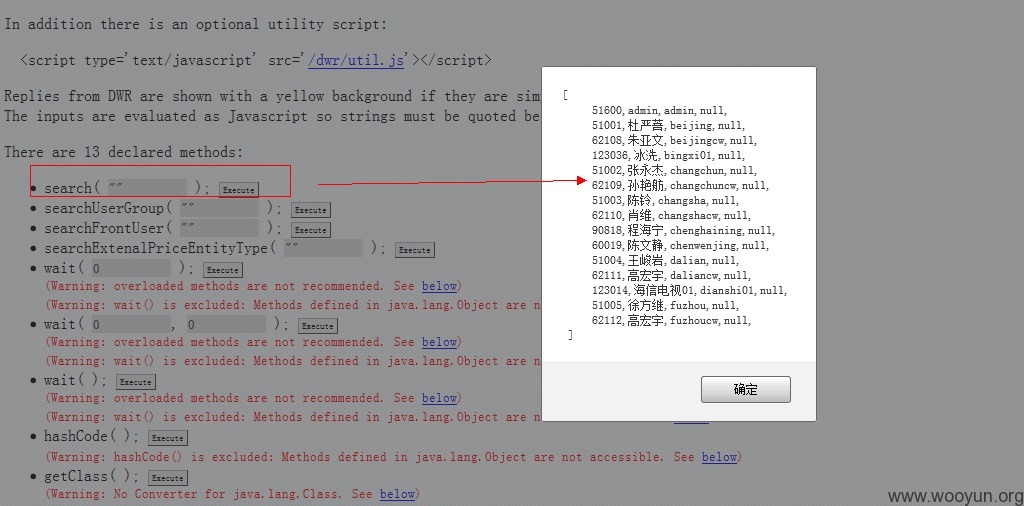
Task: Click the 确定 button in the dialog
Action: pos(745,389)
